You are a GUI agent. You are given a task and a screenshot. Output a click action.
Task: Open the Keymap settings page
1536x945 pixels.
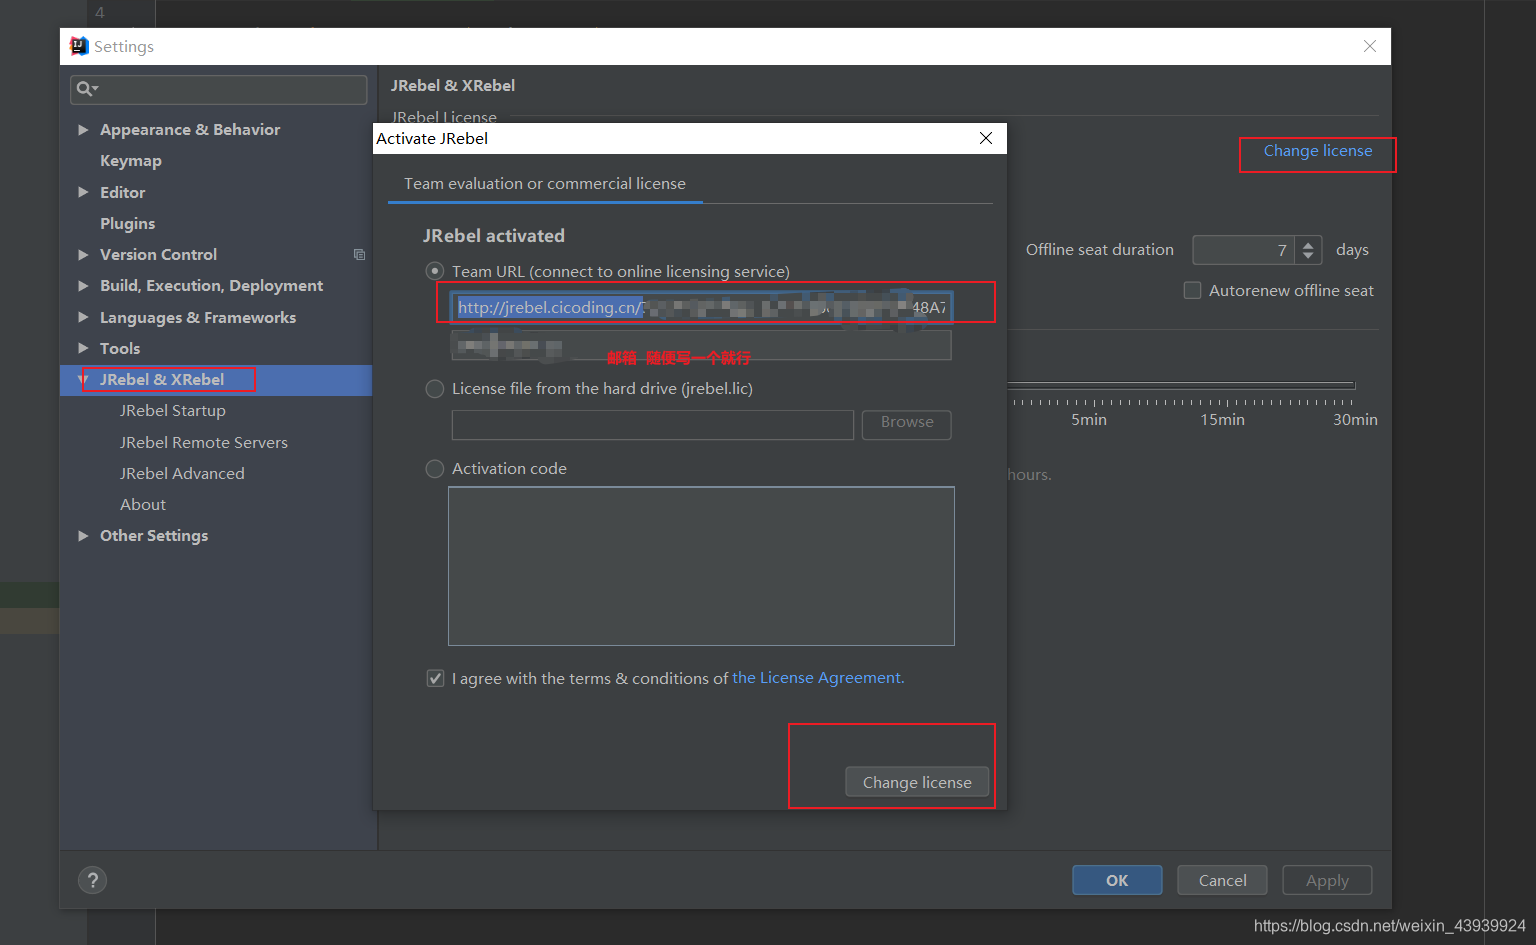click(x=131, y=160)
